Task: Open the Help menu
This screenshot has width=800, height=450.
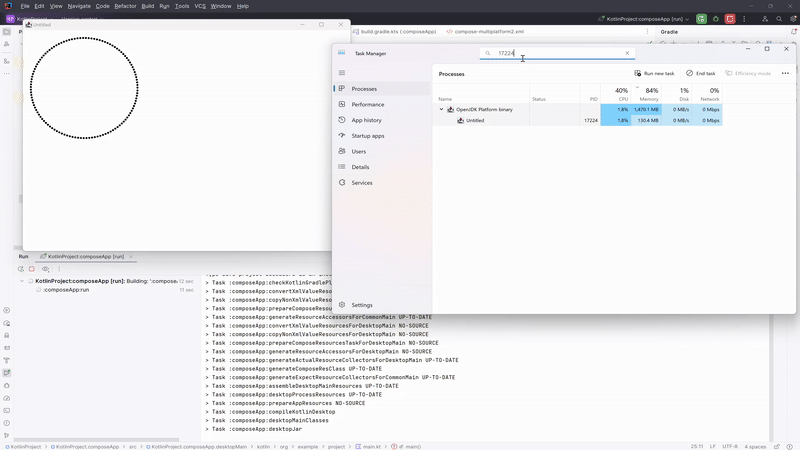Action: click(243, 6)
